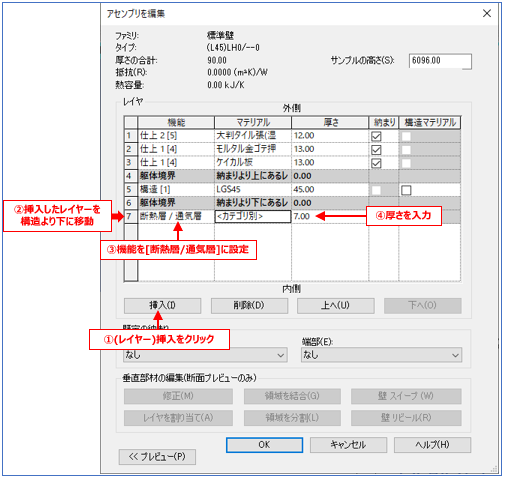Click the 7.00 thickness cell
Viewport: 505px width, 479px height.
(x=330, y=216)
